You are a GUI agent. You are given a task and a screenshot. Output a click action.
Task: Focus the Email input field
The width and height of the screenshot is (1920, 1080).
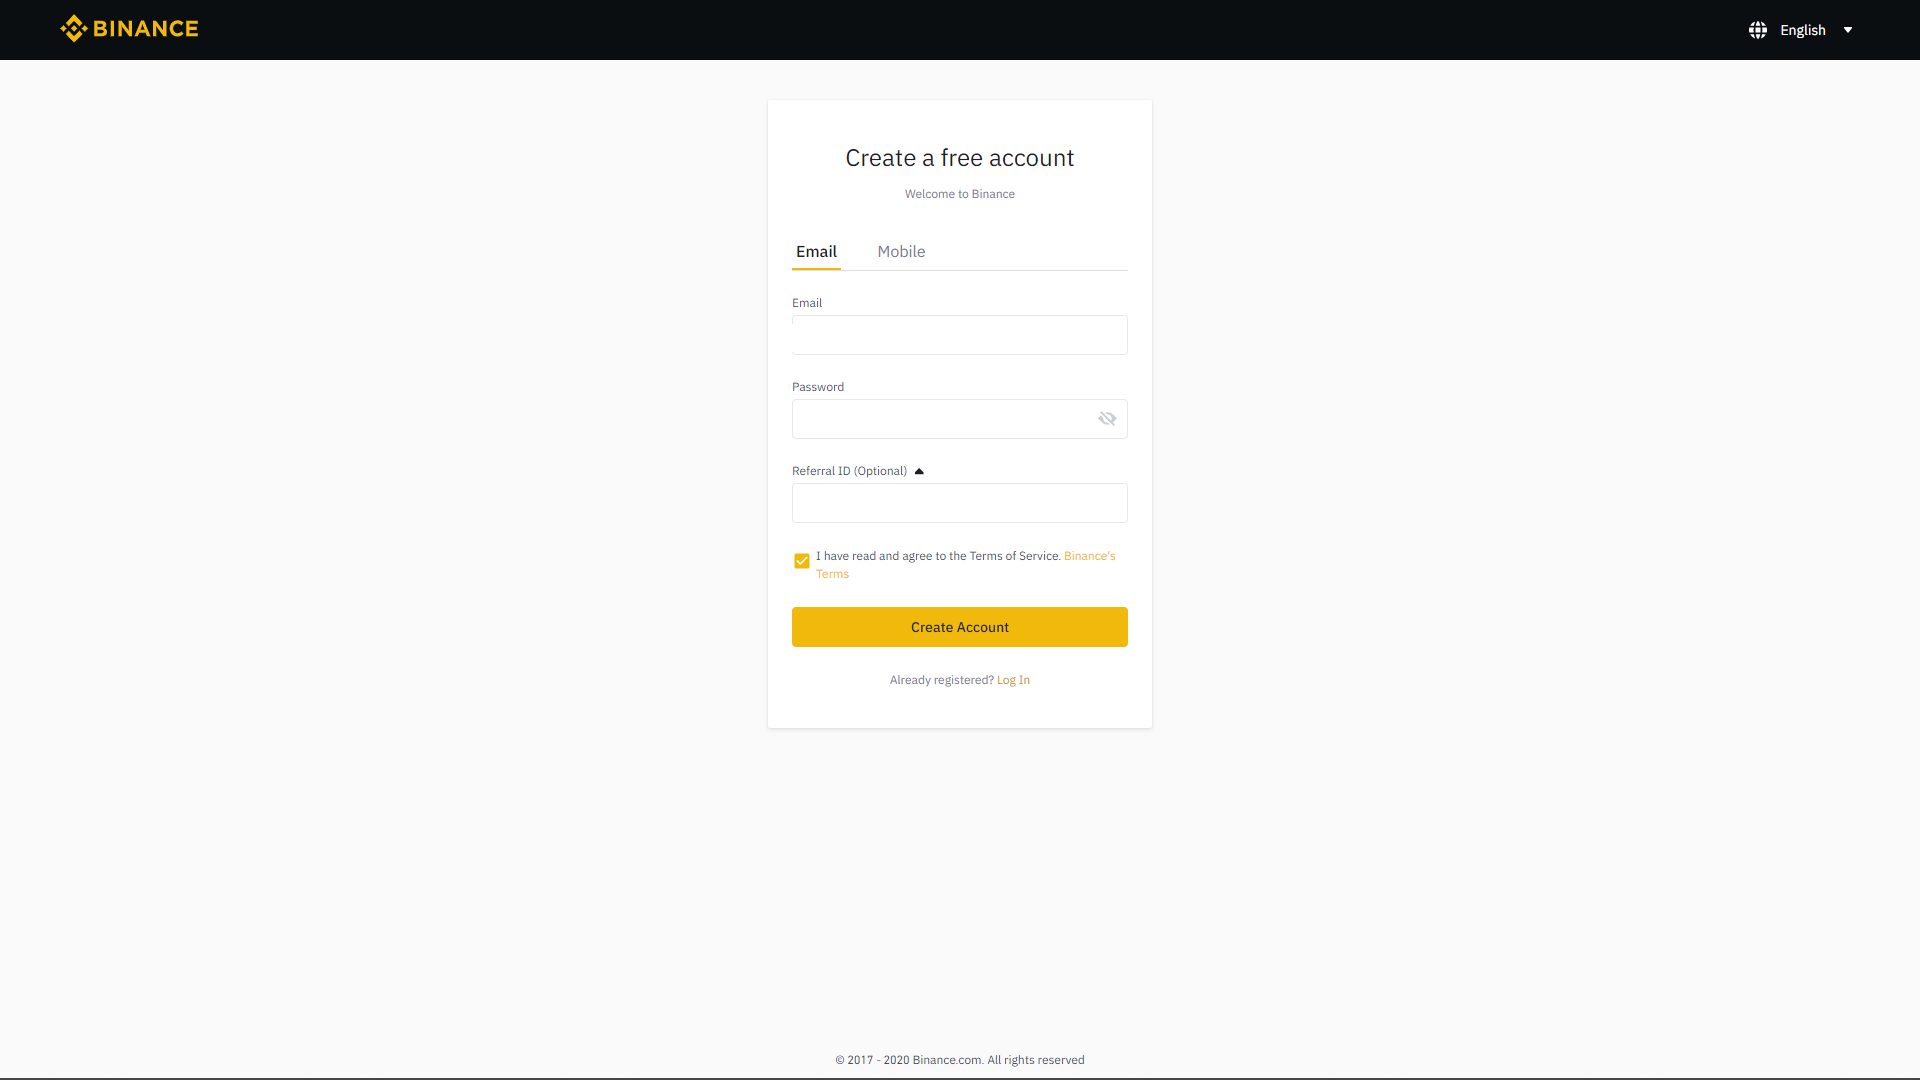(959, 335)
